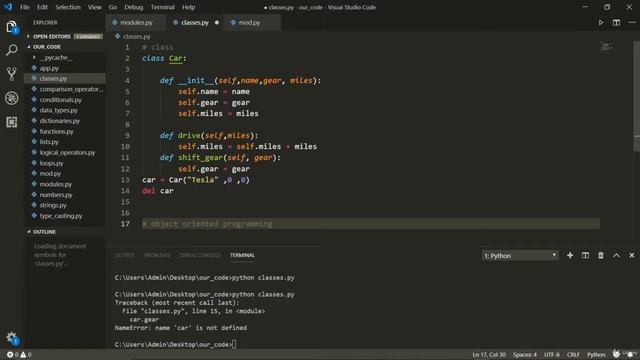
Task: Click the editor minimap preview
Action: click(606, 47)
